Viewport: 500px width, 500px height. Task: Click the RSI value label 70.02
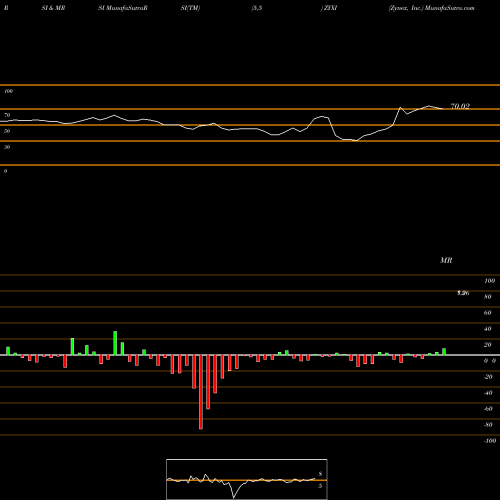[x=460, y=106]
